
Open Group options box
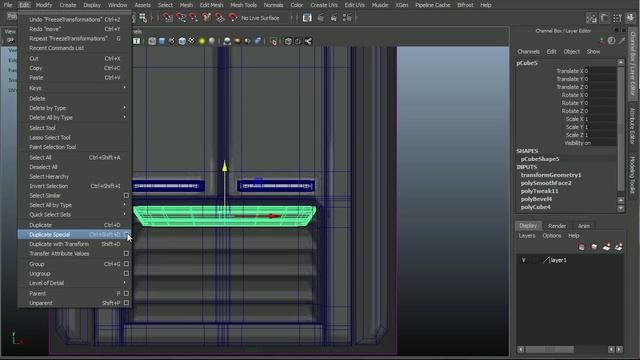[126, 264]
